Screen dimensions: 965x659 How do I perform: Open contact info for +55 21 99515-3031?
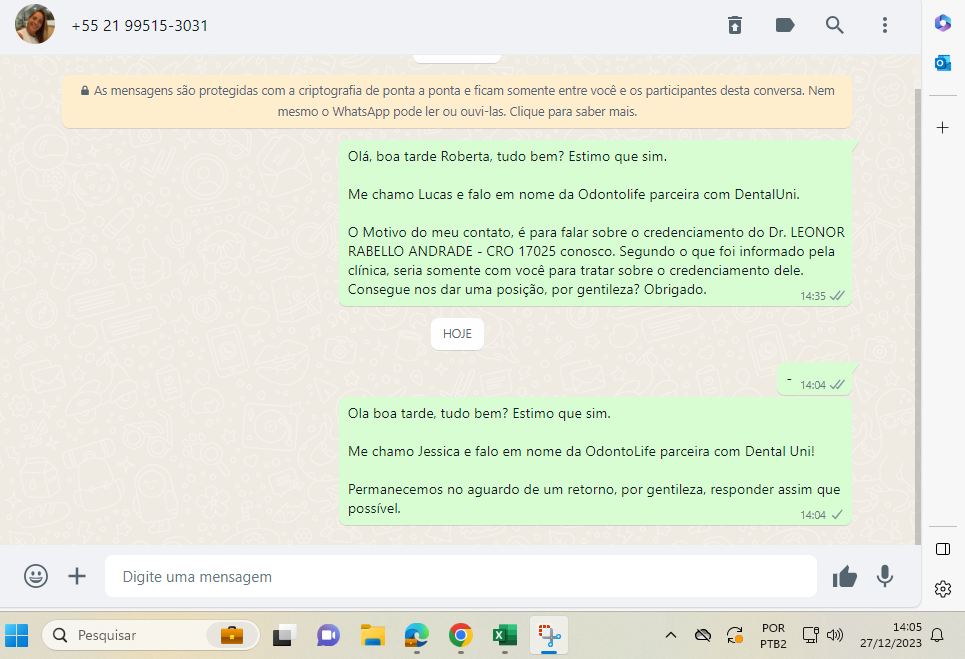pyautogui.click(x=140, y=25)
